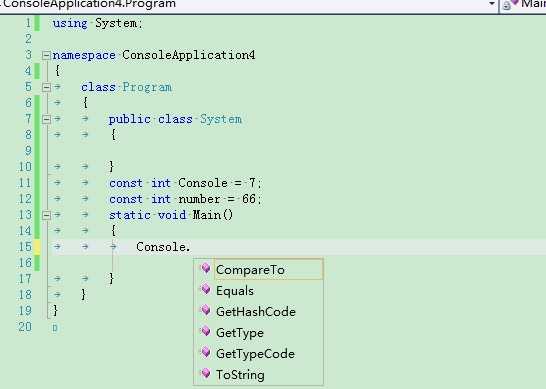
Task: Click 'Console' constant name on line 11
Action: coord(203,183)
